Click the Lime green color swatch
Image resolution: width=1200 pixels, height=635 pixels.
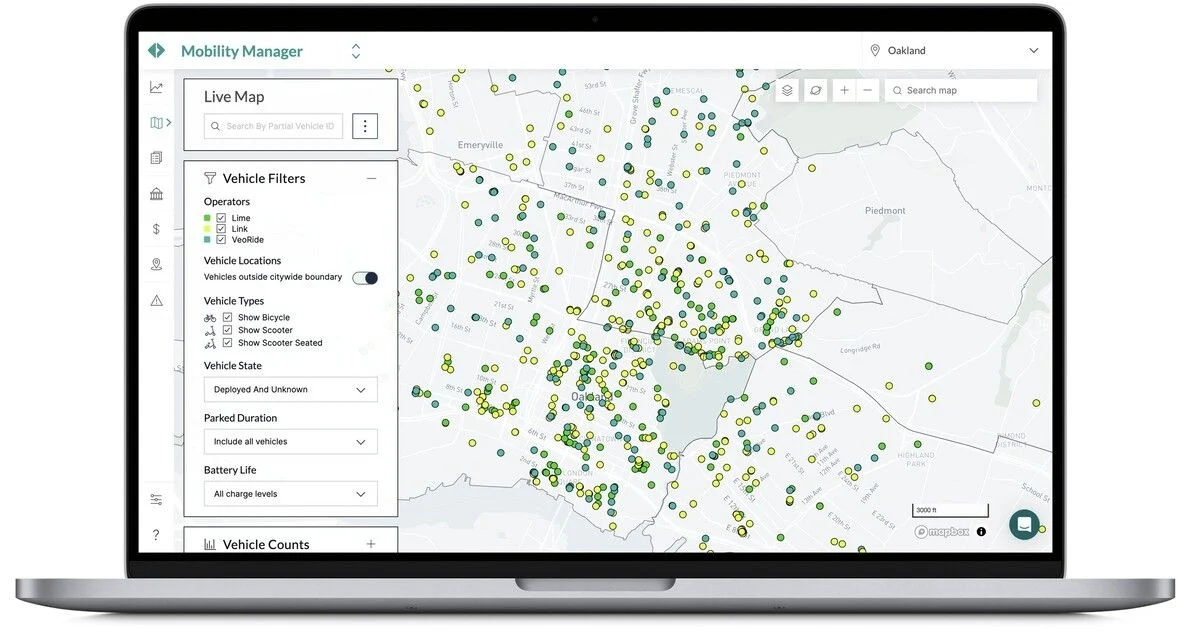(x=207, y=218)
